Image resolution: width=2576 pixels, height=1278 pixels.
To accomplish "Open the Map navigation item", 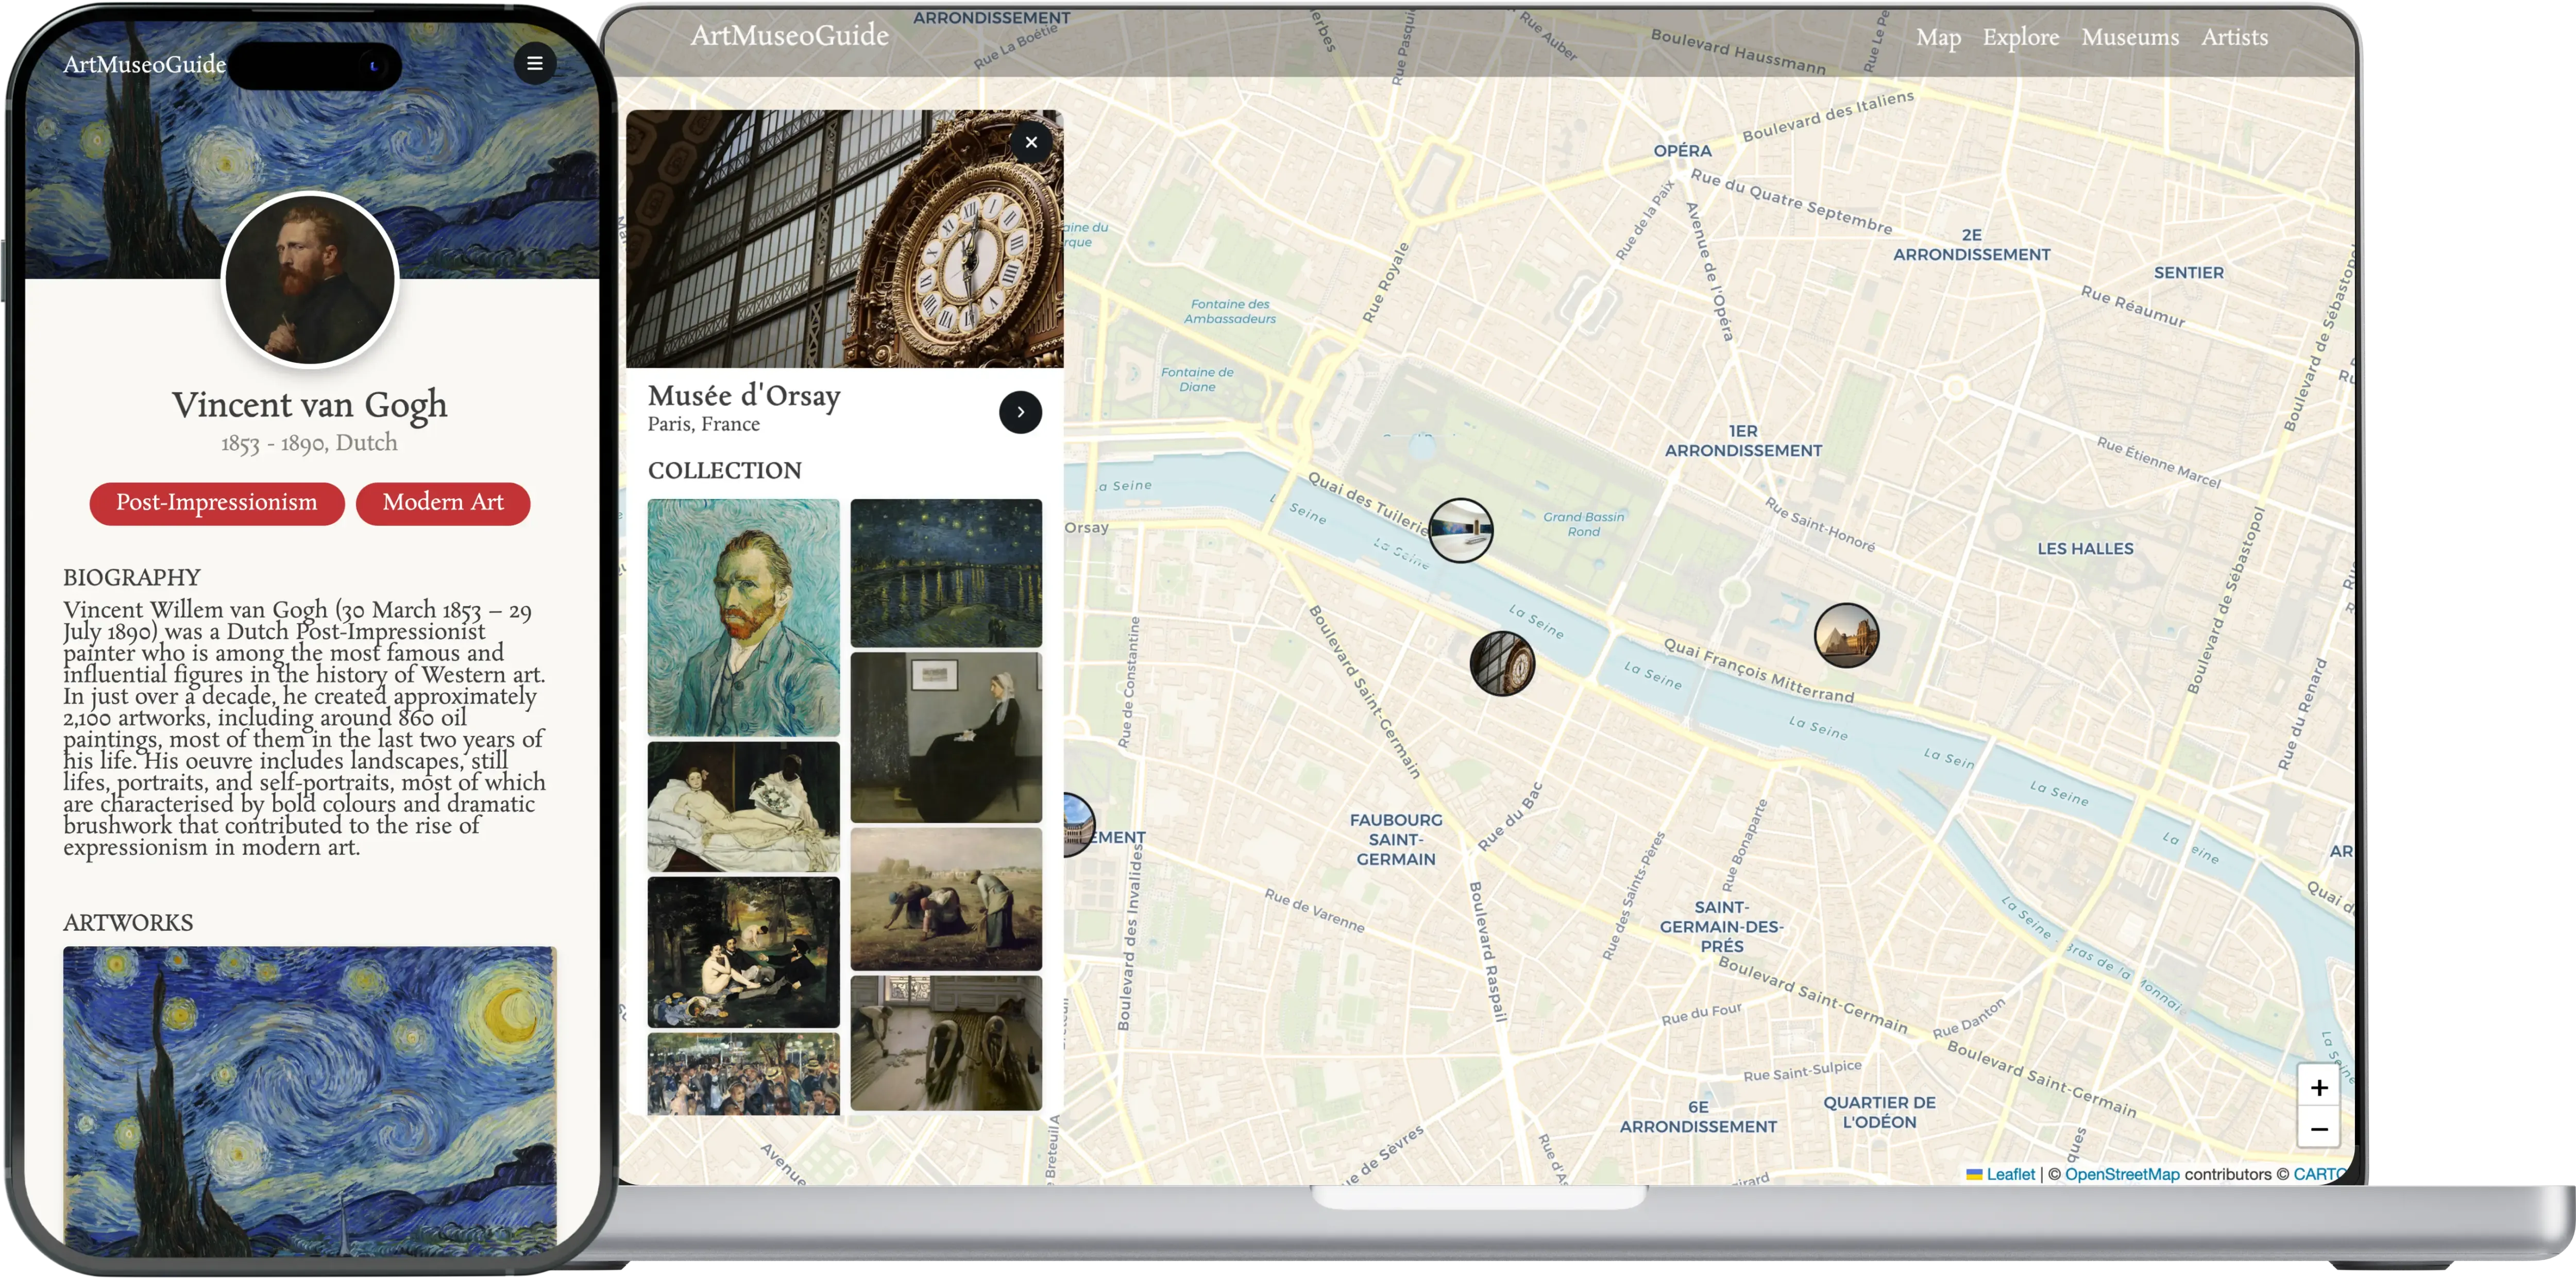I will click(x=1938, y=38).
